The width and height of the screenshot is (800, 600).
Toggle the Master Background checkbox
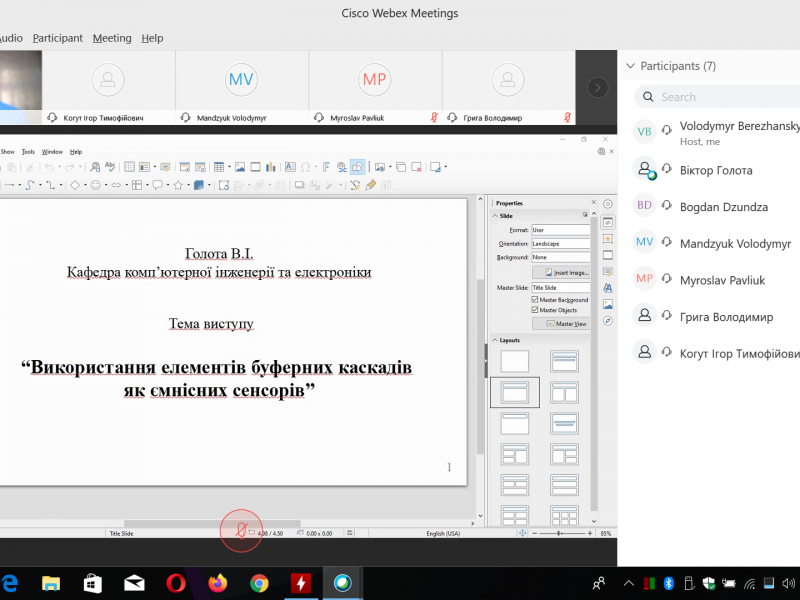(x=536, y=300)
